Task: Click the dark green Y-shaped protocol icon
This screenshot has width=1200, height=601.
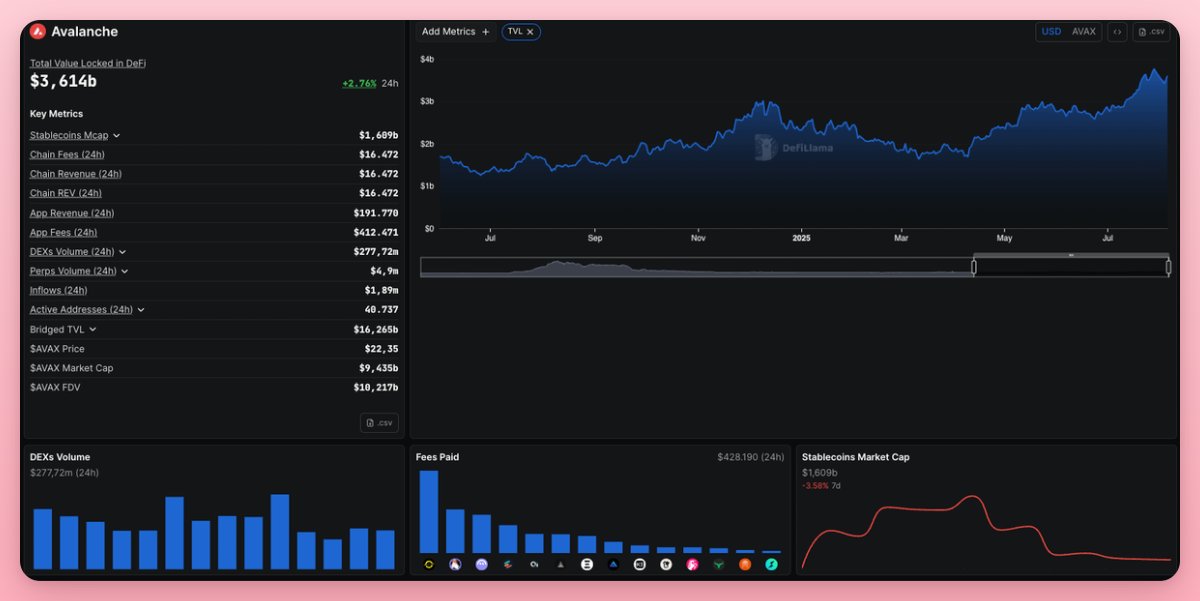Action: pos(718,565)
